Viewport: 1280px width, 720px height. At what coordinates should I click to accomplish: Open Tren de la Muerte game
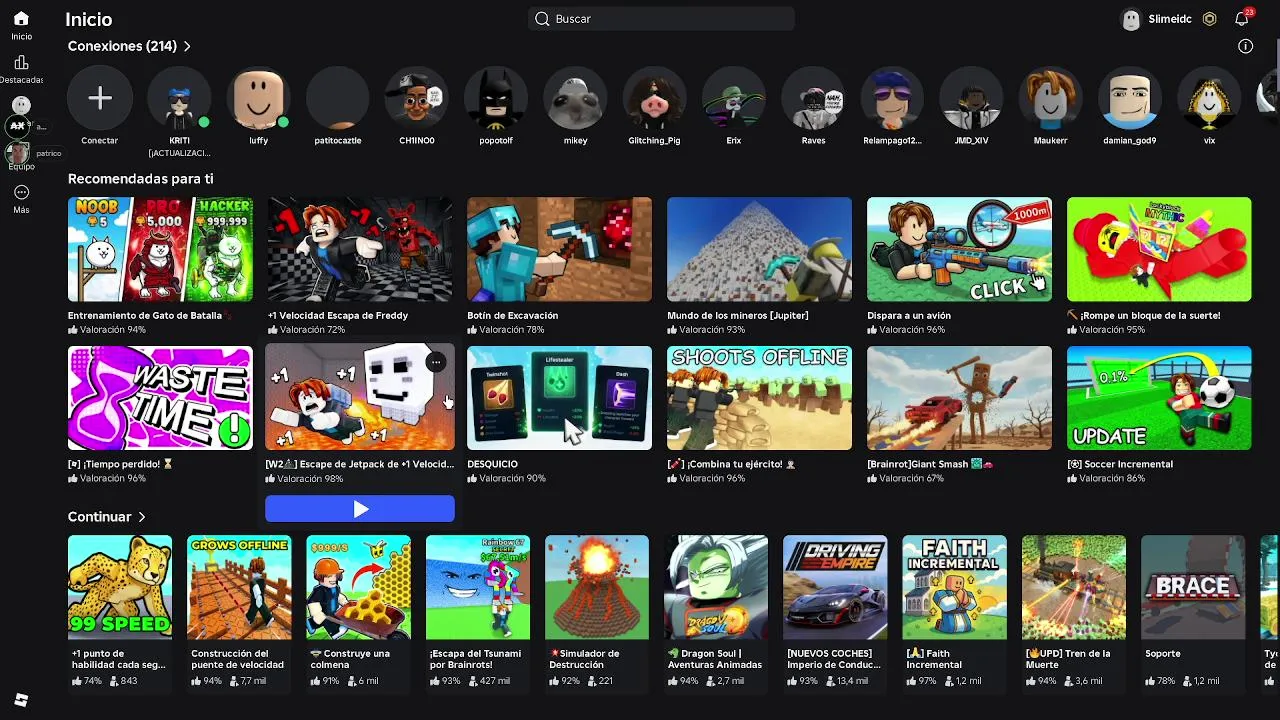1074,587
